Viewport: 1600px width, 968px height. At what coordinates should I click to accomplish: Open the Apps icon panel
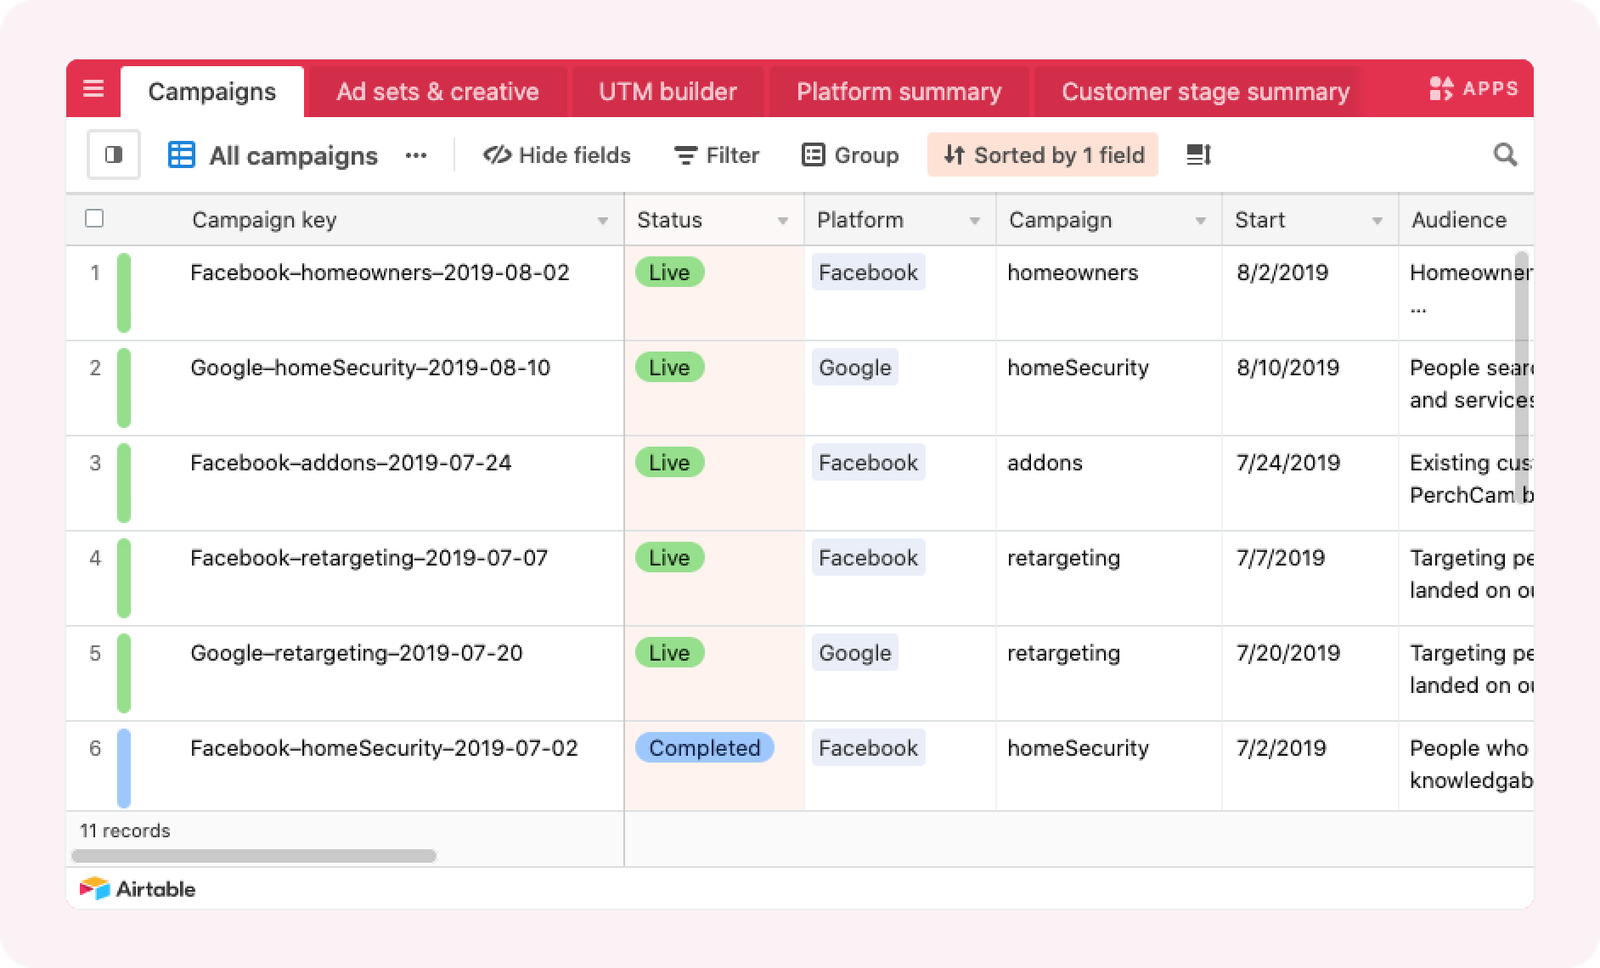tap(1473, 89)
